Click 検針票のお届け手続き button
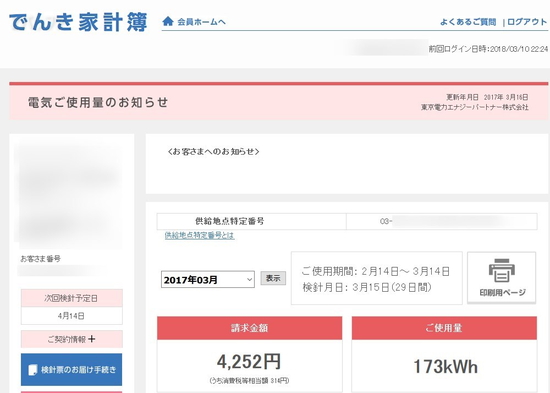Image resolution: width=550 pixels, height=393 pixels. pyautogui.click(x=72, y=369)
